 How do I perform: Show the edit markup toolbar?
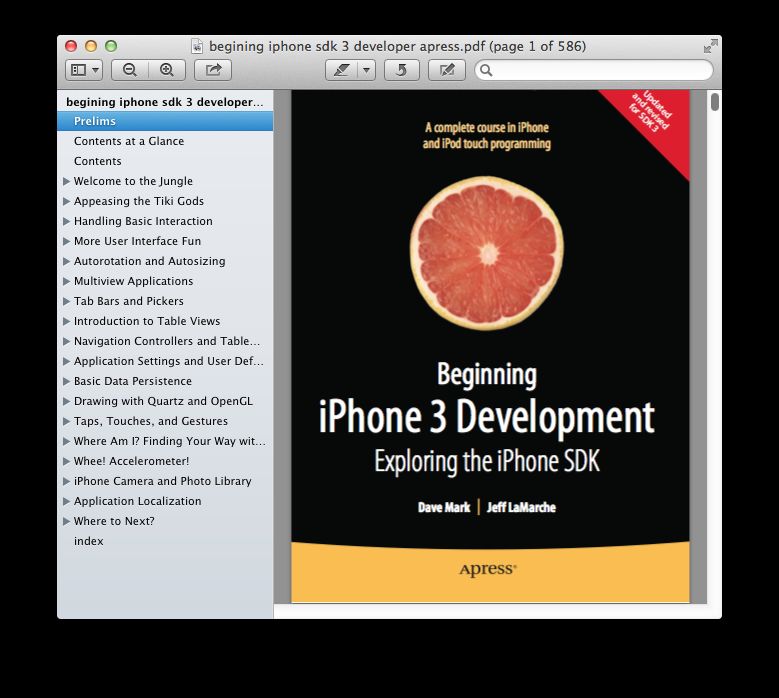(x=447, y=70)
